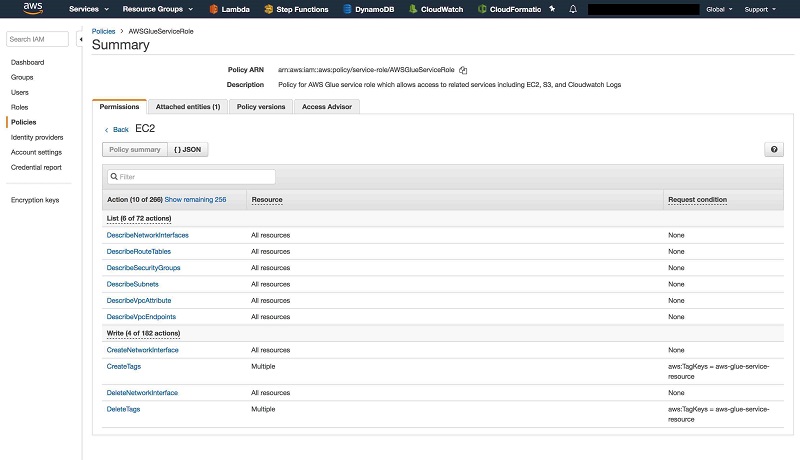Image resolution: width=800 pixels, height=460 pixels.
Task: Switch to the JSON view
Action: click(187, 149)
